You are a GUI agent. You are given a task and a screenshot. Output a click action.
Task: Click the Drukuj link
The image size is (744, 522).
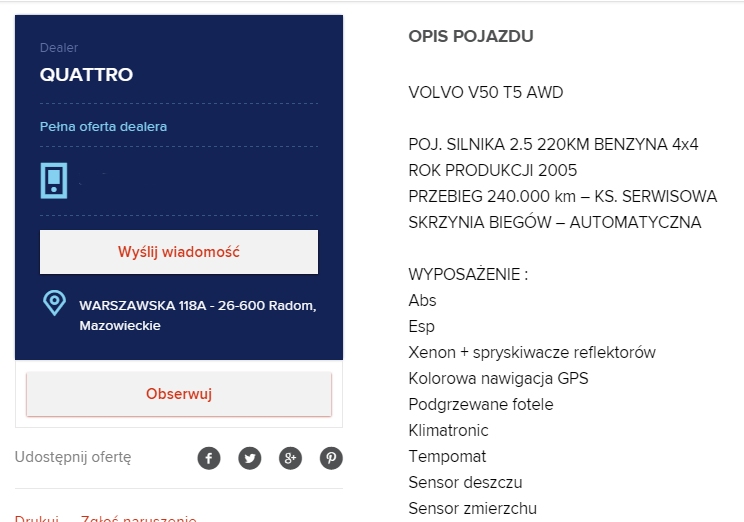click(x=37, y=518)
